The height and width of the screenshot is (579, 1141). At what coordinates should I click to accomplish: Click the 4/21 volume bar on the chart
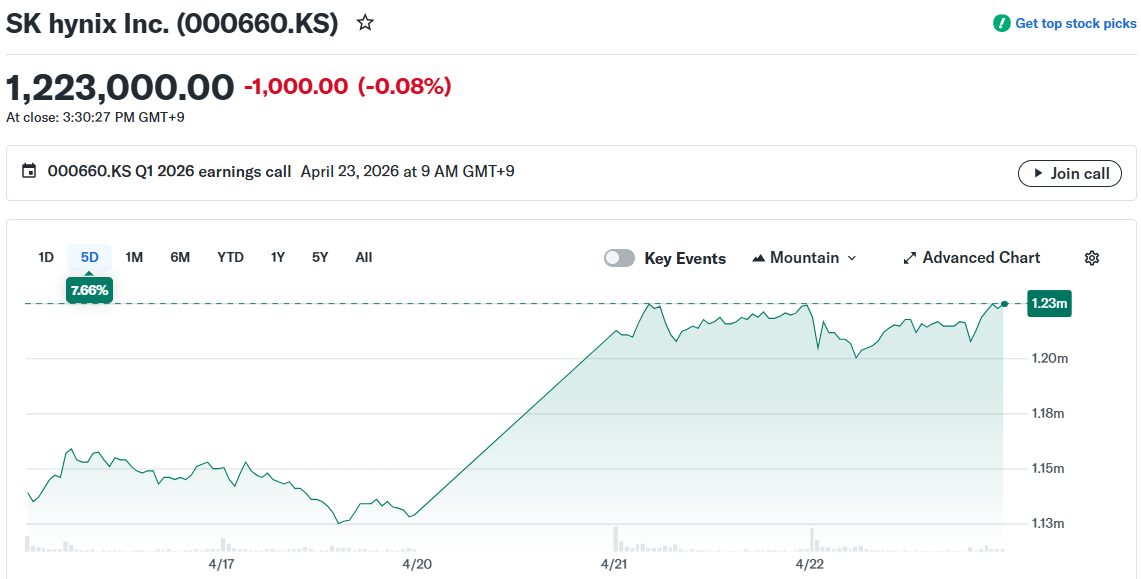(x=615, y=540)
